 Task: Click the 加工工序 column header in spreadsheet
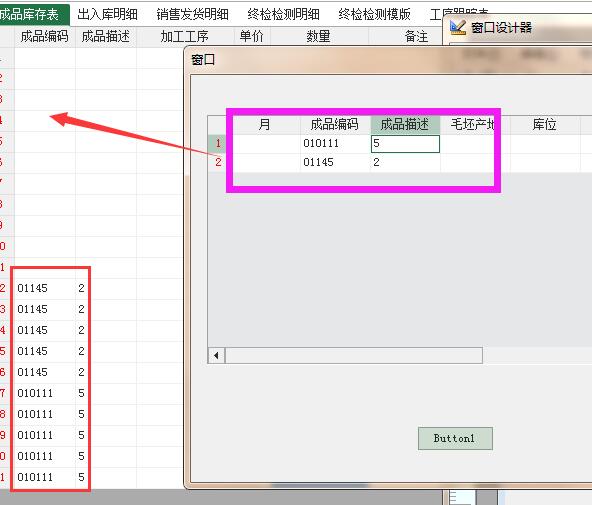coord(185,37)
